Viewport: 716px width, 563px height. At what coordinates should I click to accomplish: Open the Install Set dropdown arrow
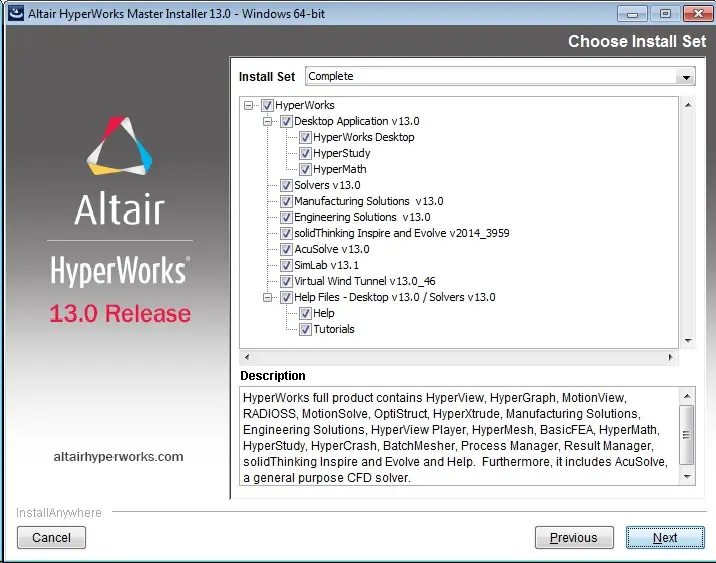(x=686, y=77)
